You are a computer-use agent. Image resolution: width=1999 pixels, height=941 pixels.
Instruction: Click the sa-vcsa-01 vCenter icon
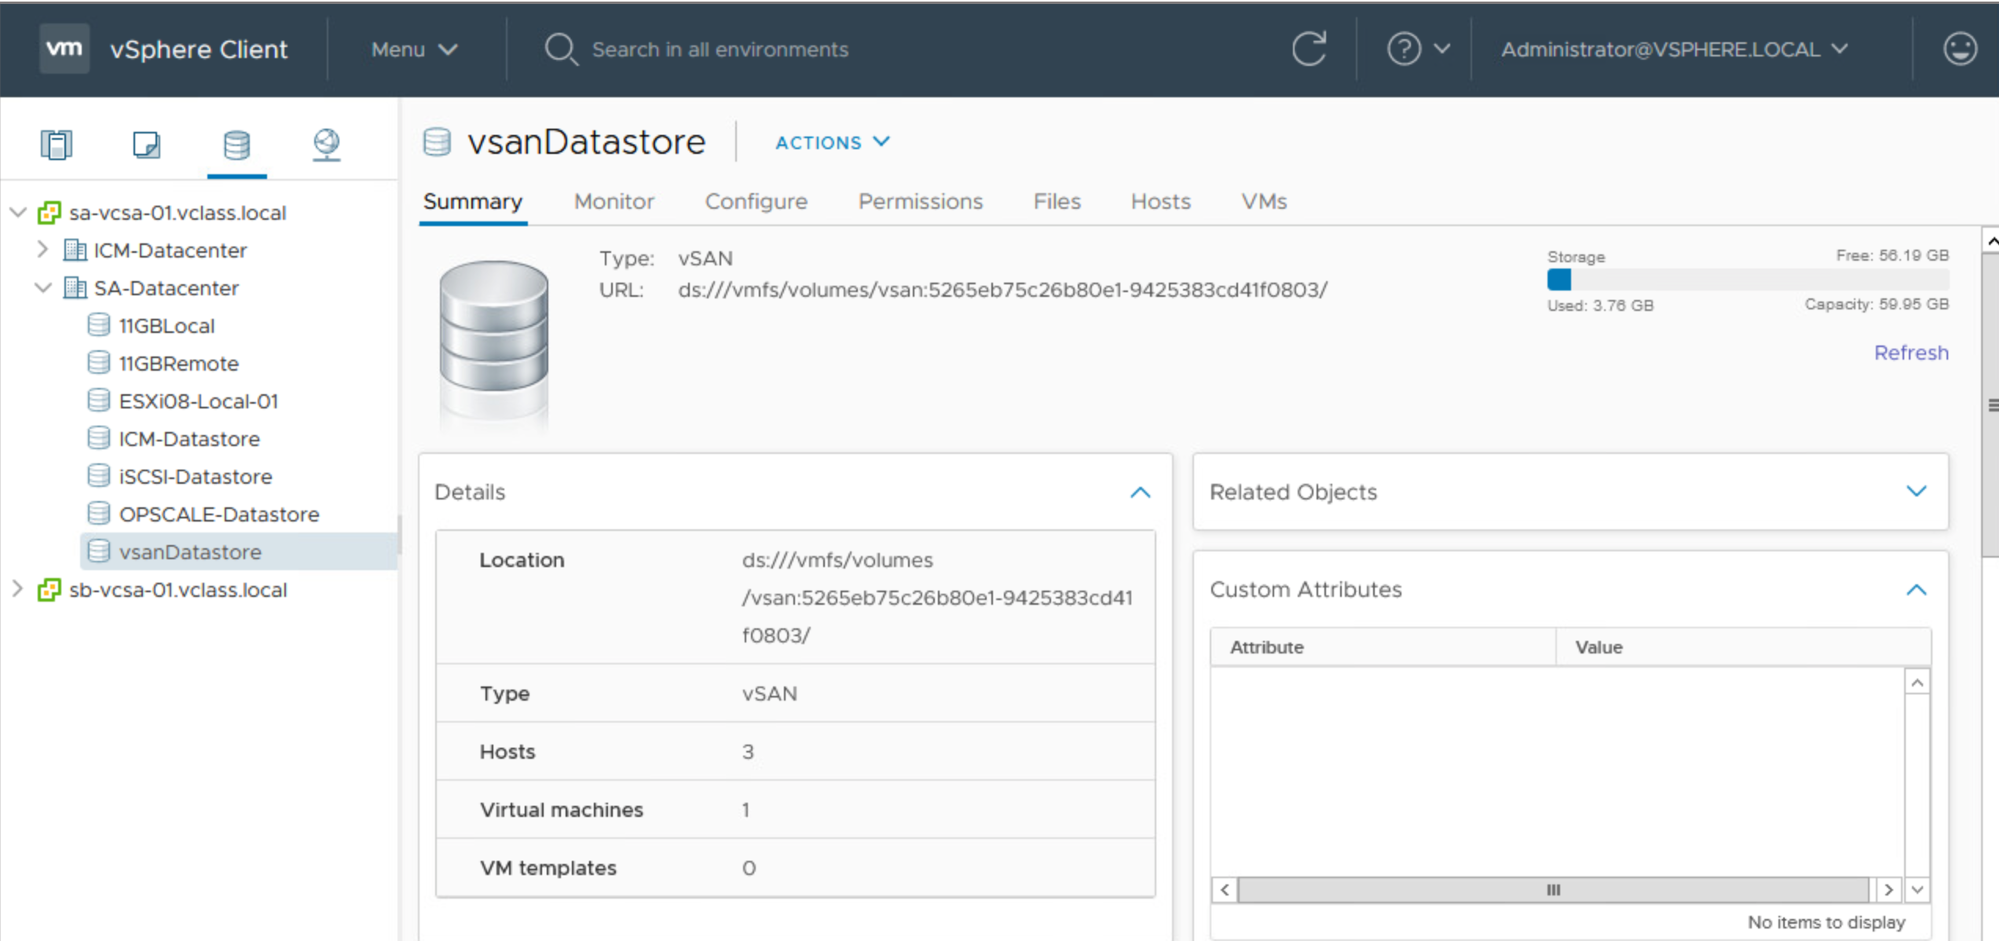(49, 213)
